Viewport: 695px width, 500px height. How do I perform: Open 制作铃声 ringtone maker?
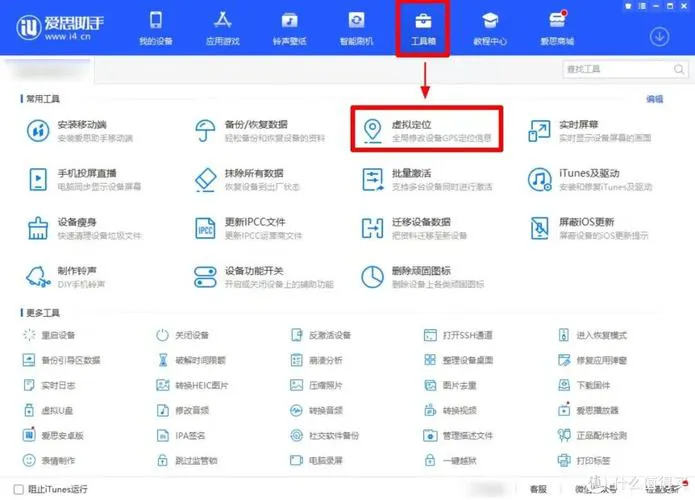click(x=66, y=277)
